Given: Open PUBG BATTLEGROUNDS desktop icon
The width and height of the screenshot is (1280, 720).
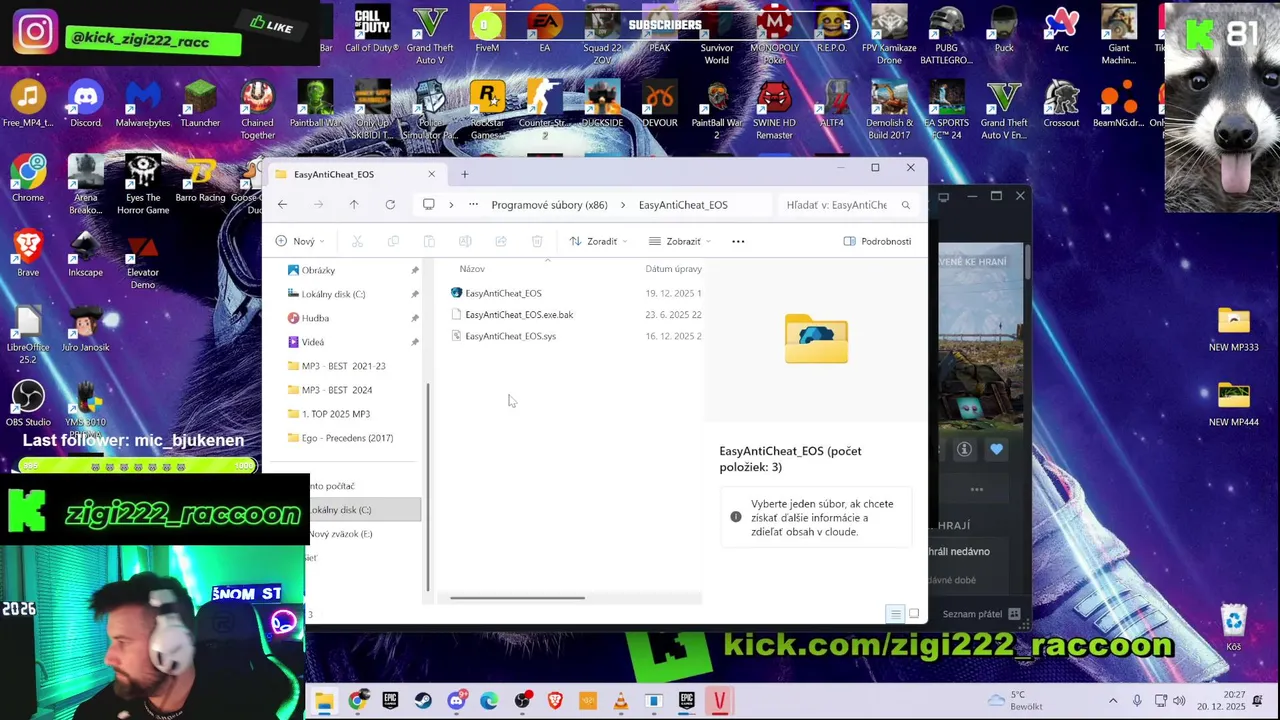Looking at the screenshot, I should tap(947, 35).
